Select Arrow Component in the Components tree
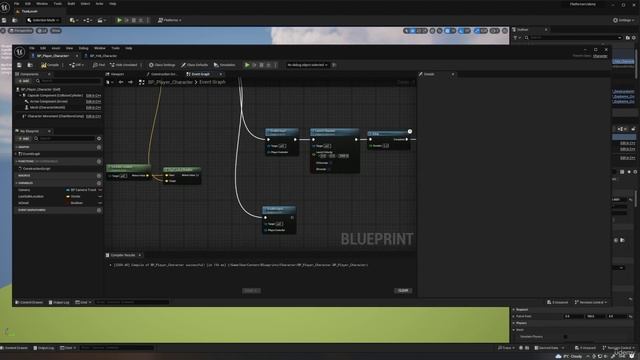 49,101
